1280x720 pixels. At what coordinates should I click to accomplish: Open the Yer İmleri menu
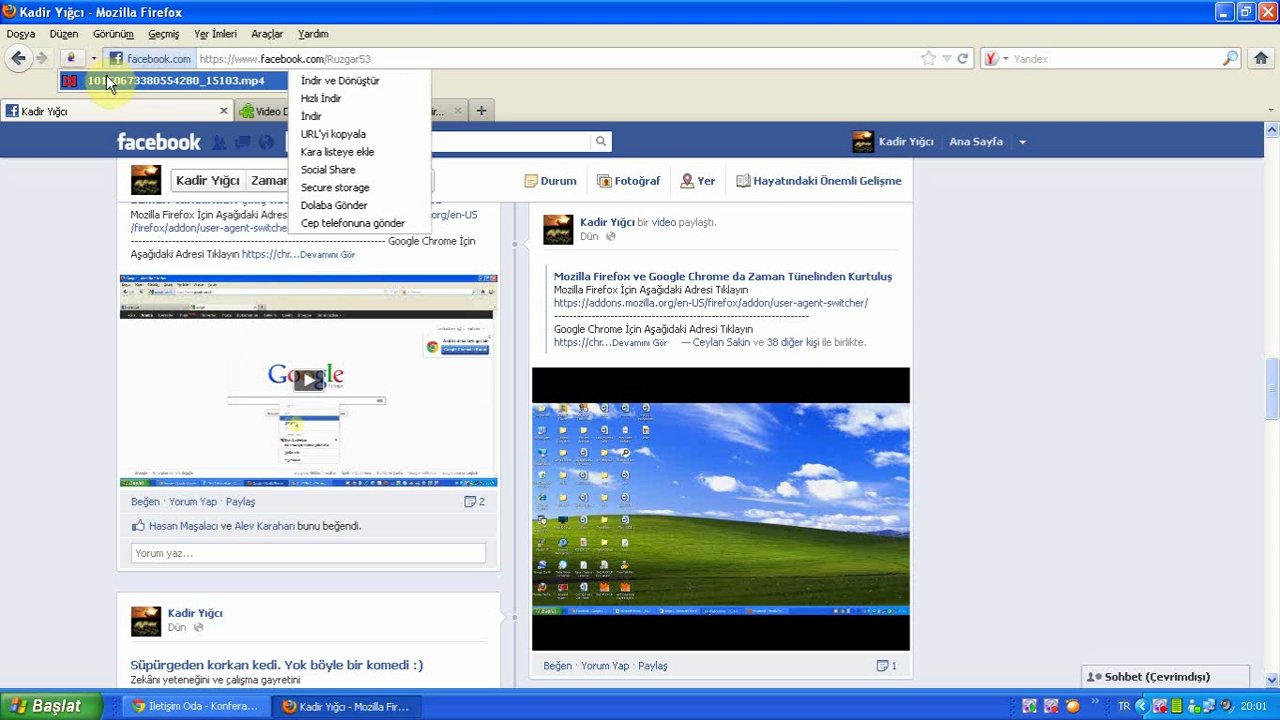215,34
